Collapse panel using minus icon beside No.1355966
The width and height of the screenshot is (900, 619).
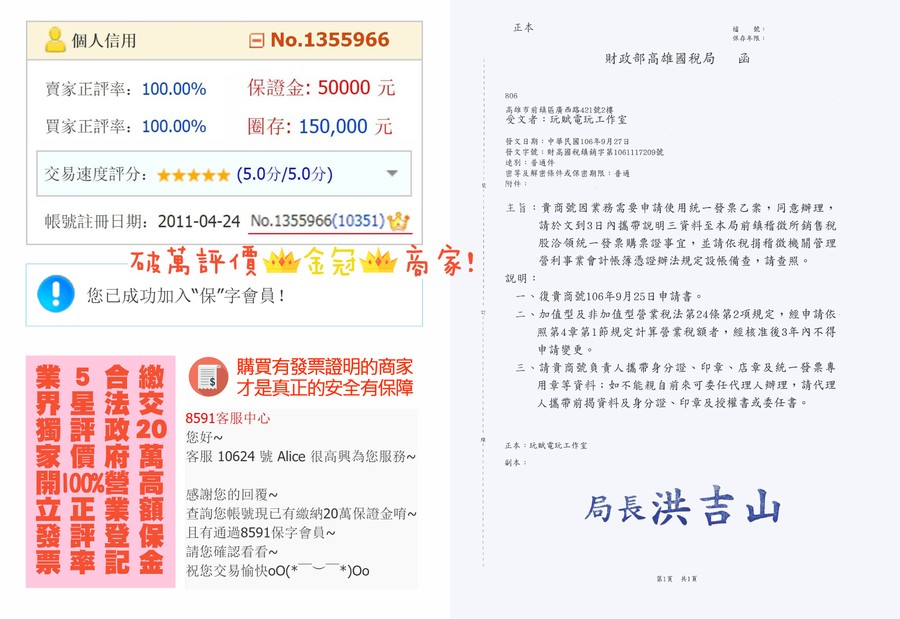click(256, 41)
